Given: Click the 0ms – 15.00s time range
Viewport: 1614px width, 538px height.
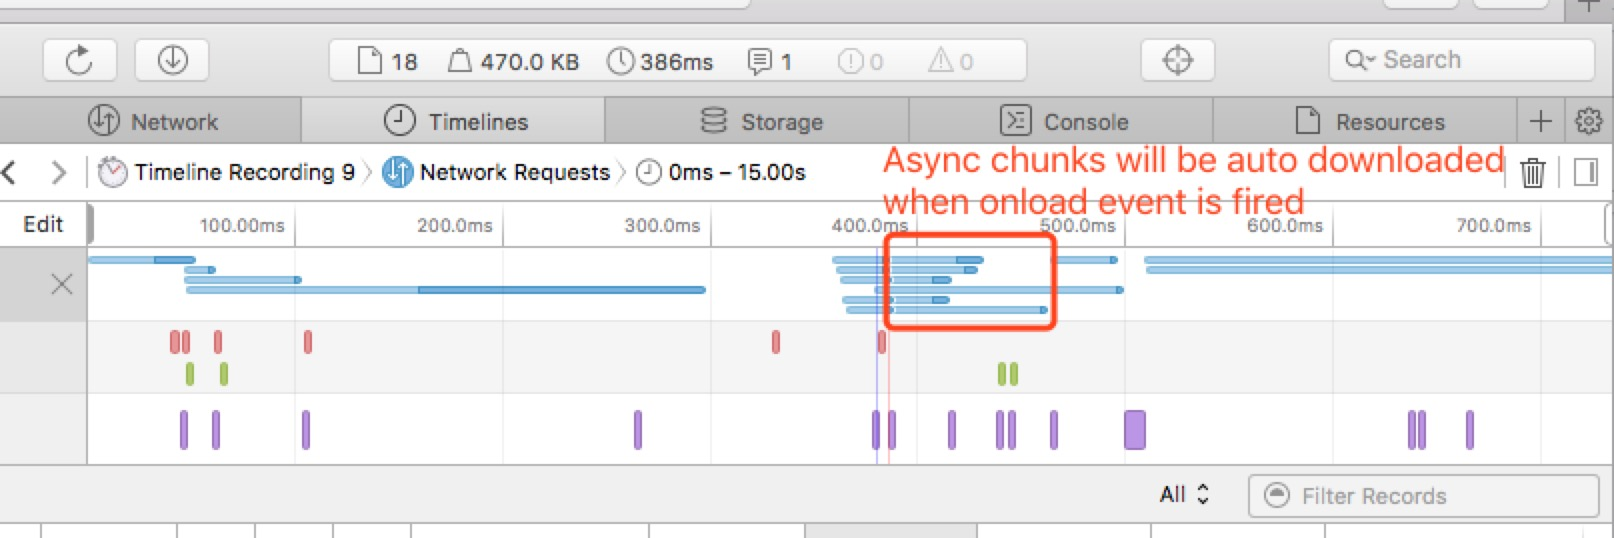Looking at the screenshot, I should pyautogui.click(x=722, y=173).
